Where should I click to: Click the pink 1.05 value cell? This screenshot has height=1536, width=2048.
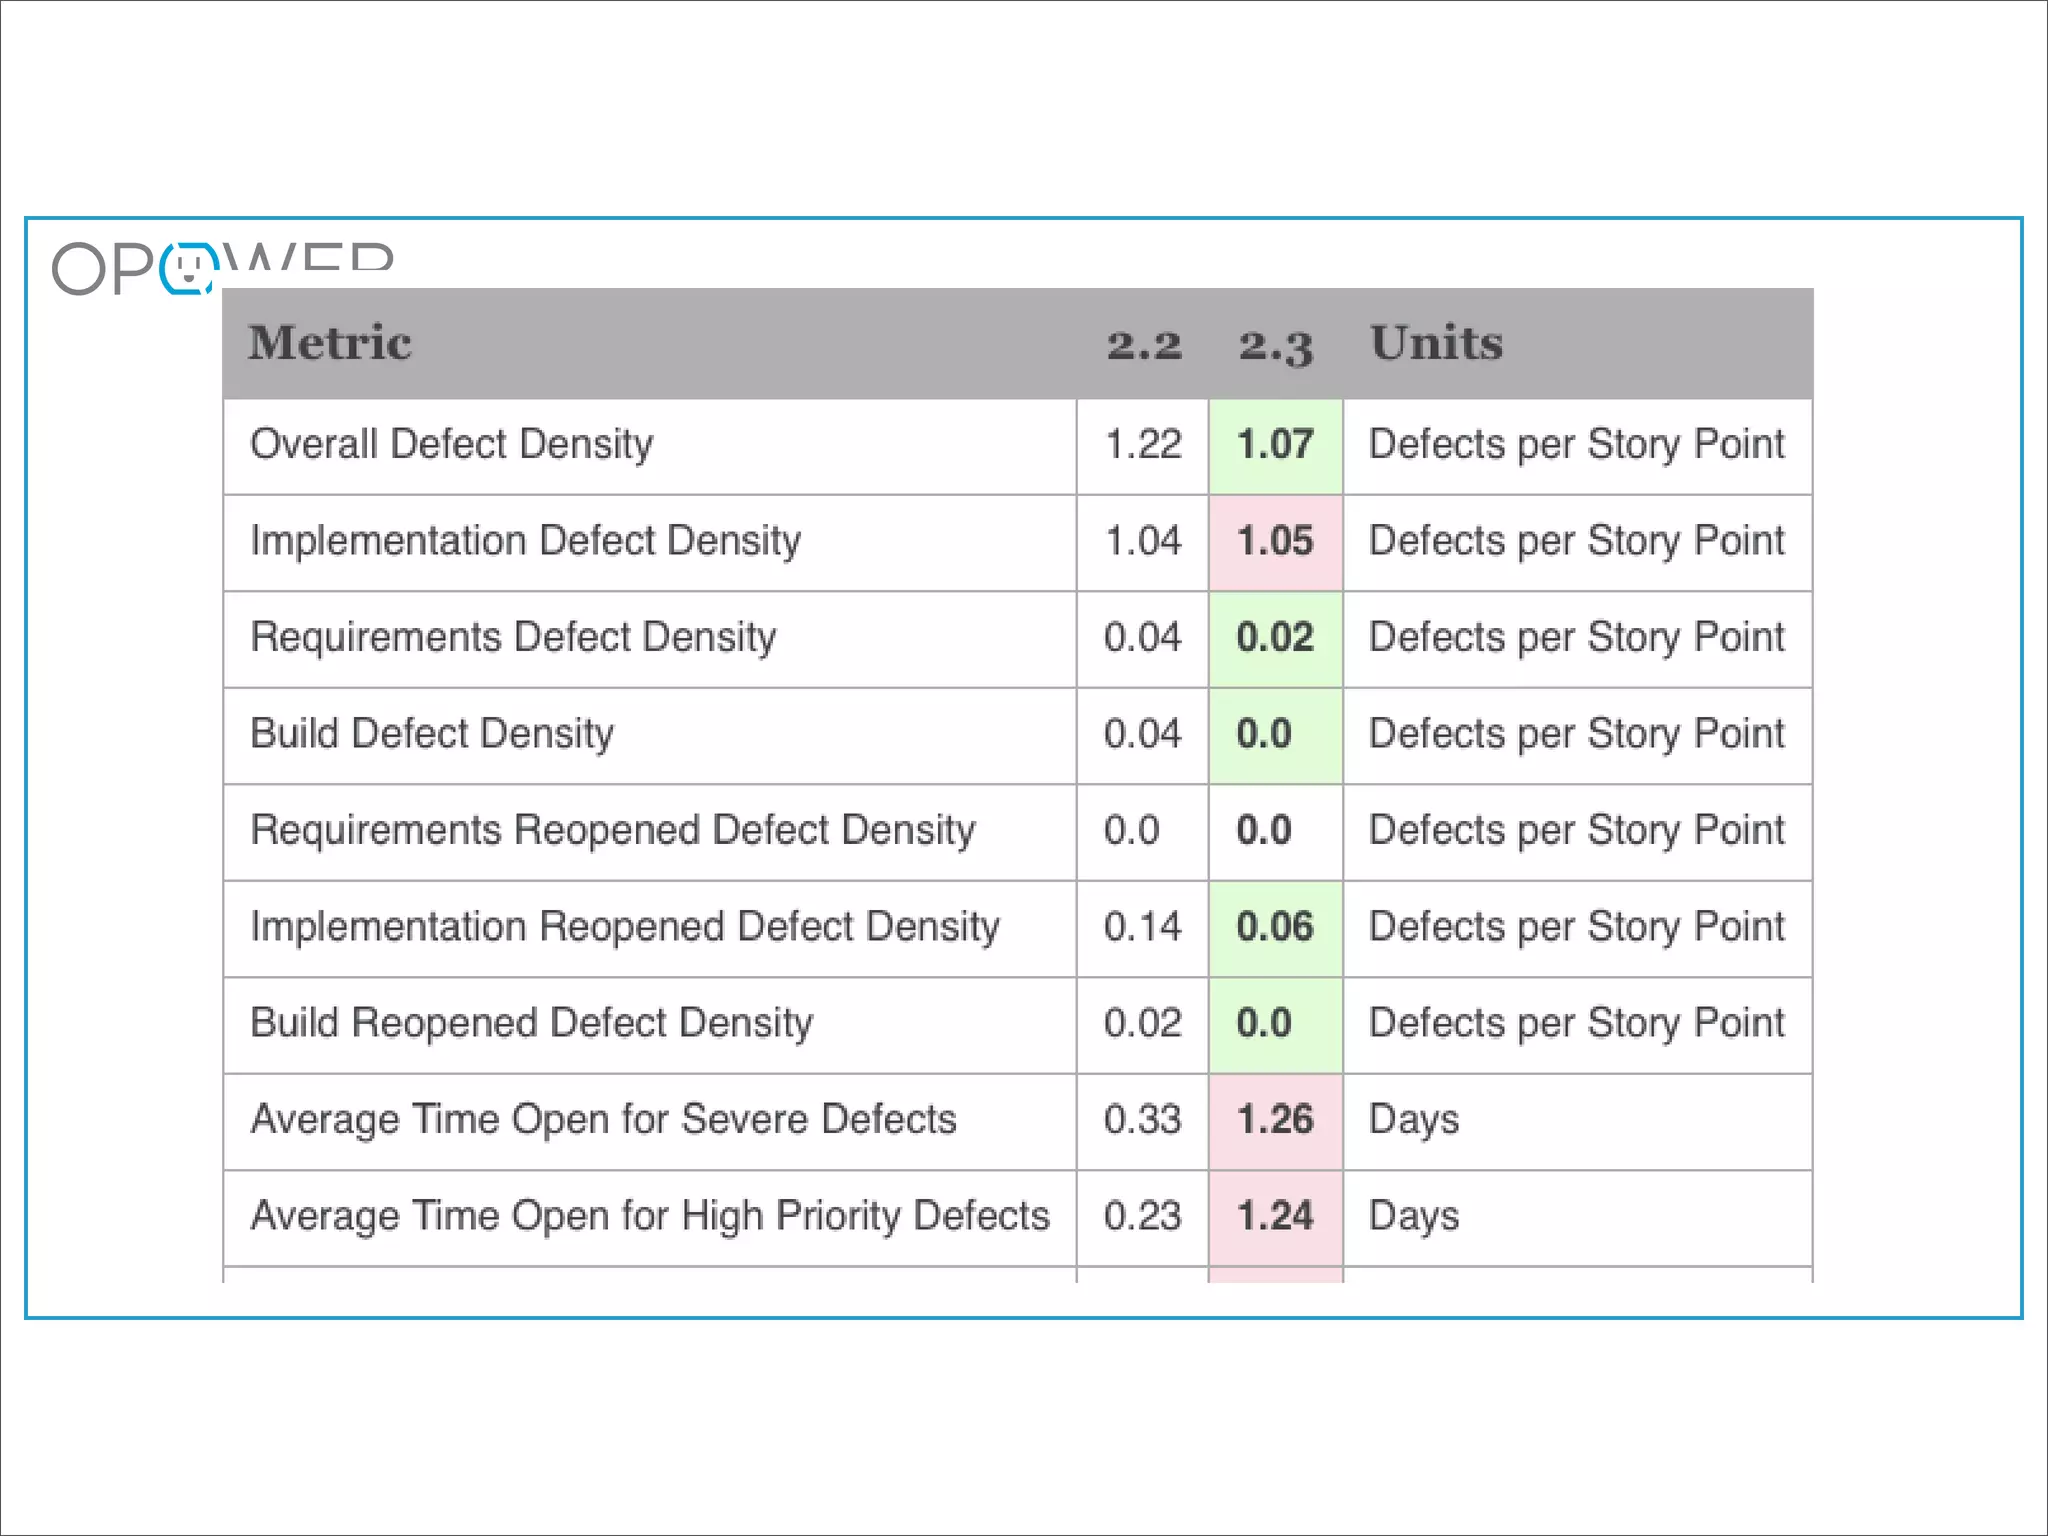(1275, 541)
